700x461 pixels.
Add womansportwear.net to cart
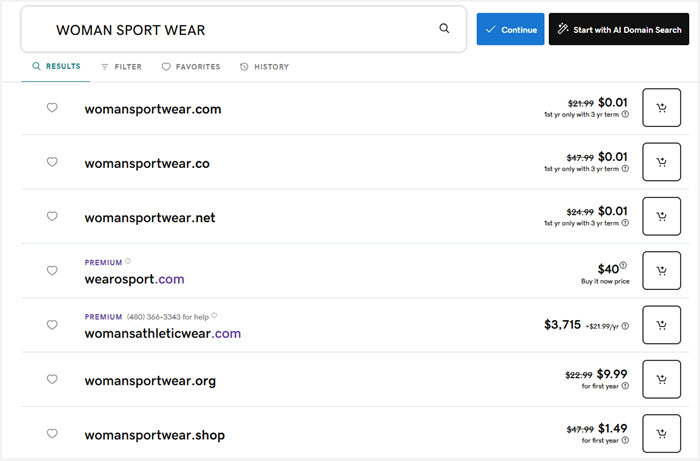[661, 217]
